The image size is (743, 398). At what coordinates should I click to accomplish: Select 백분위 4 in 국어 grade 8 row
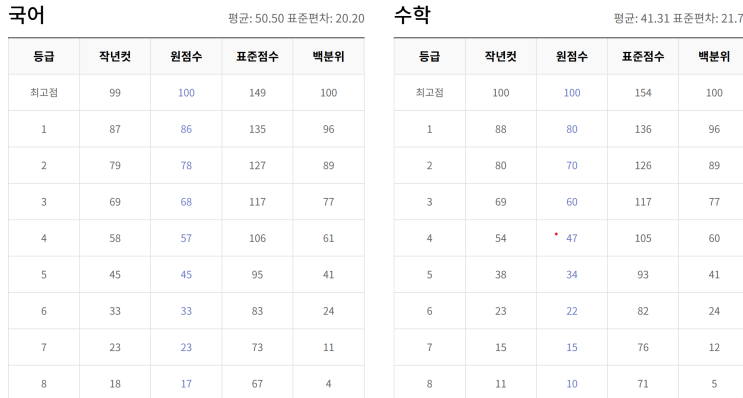328,384
